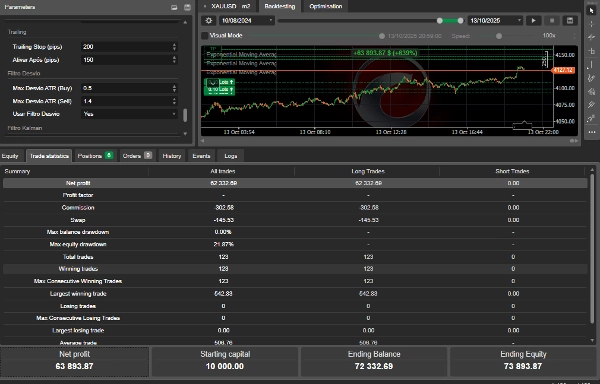Switch to the Optimisation tab

[x=326, y=7]
